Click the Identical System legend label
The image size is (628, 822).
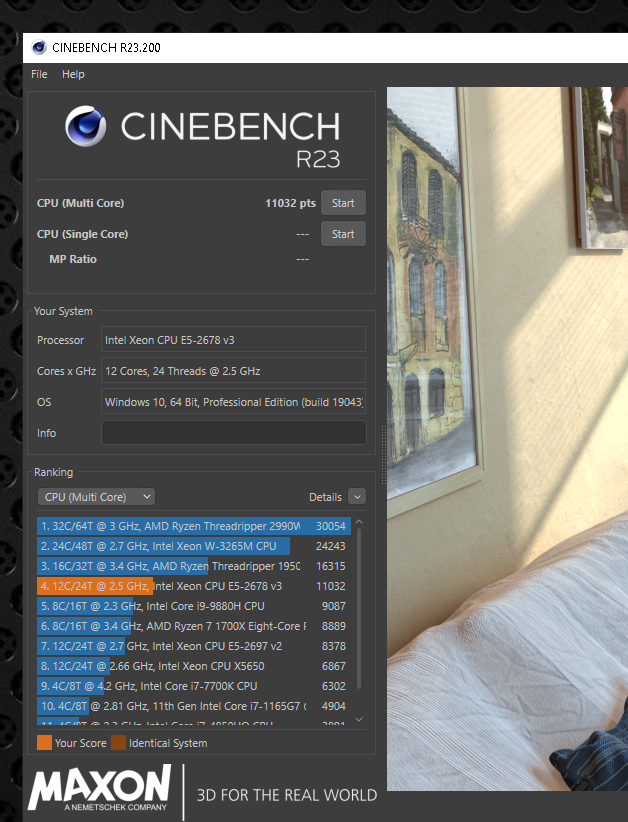point(168,743)
